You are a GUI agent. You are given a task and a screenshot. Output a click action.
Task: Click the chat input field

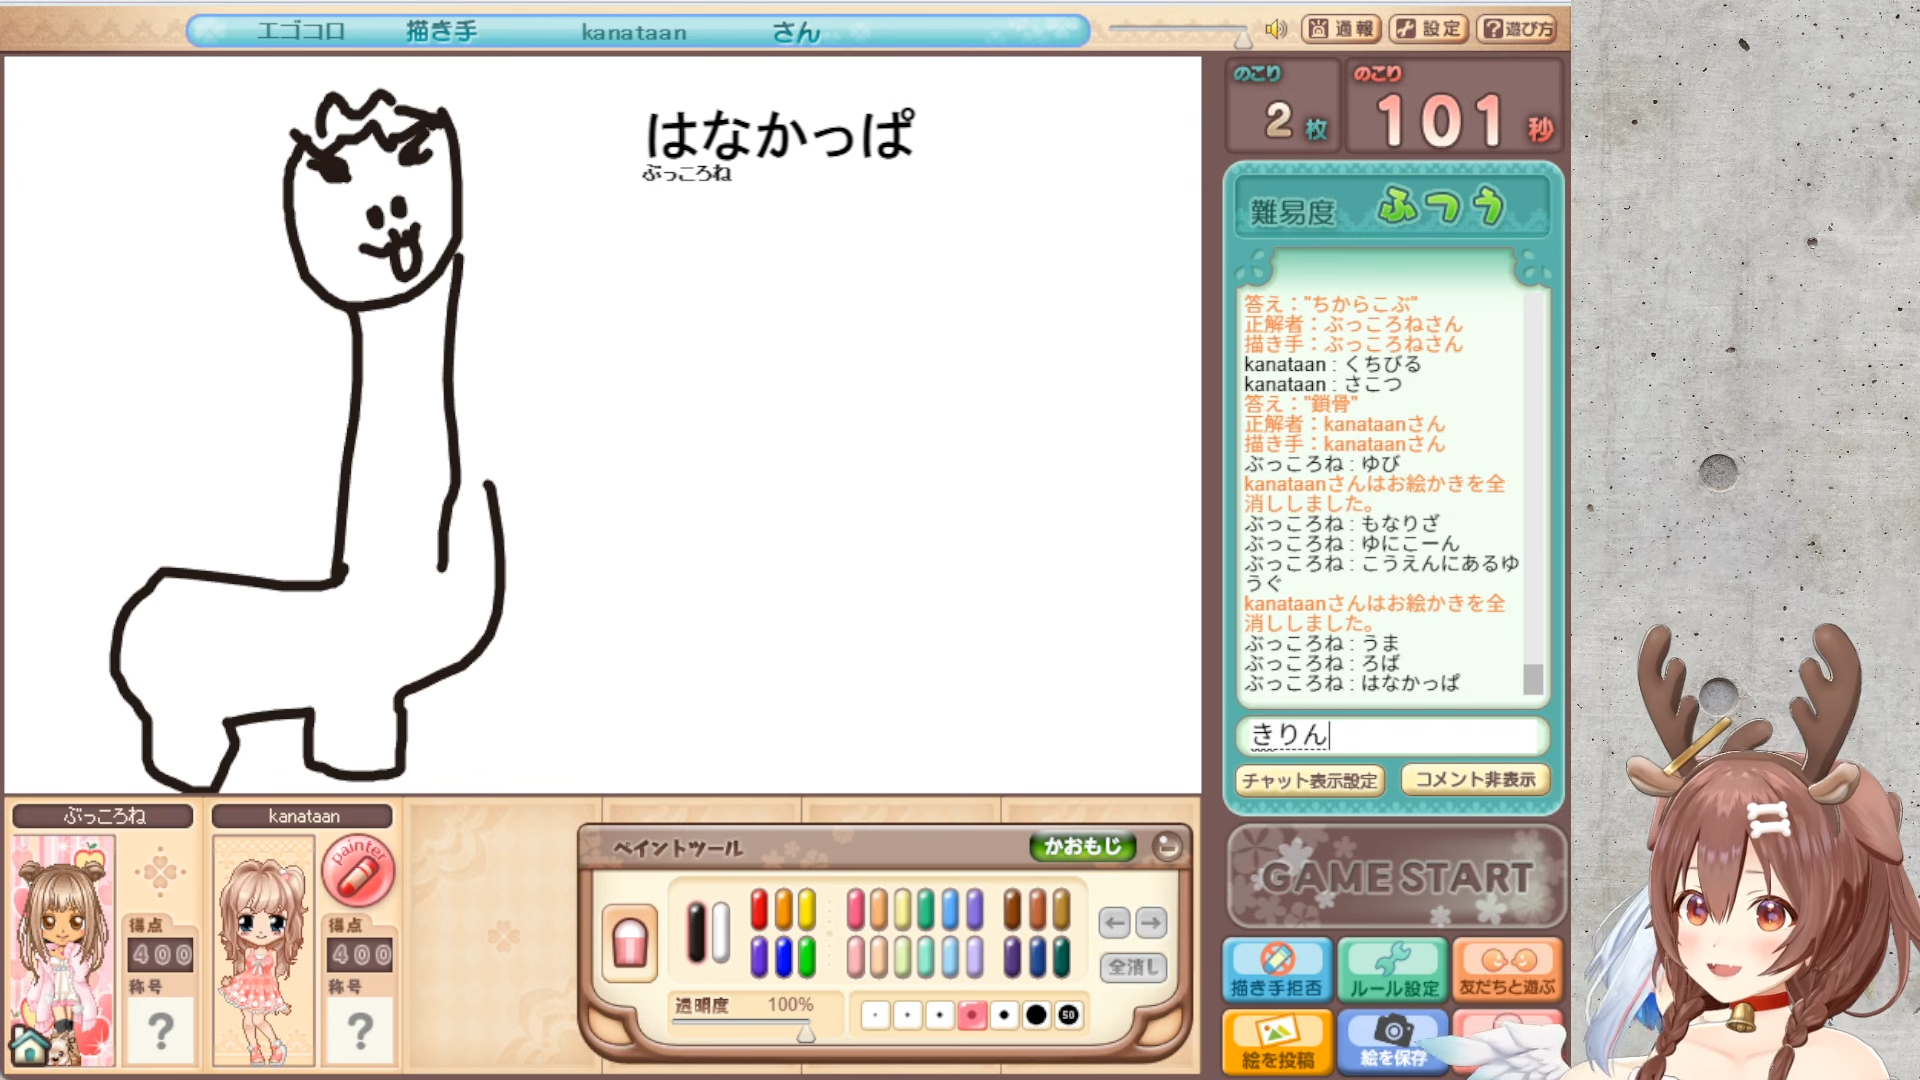[1392, 736]
